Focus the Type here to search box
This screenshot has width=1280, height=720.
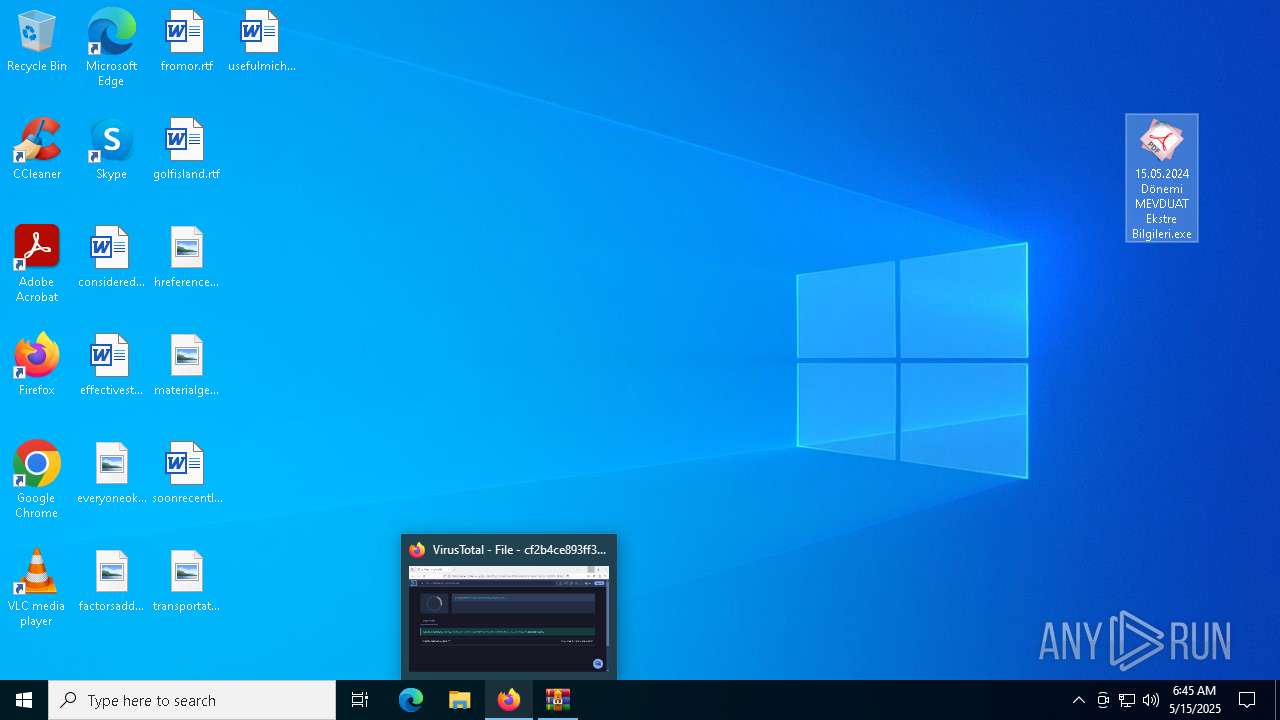tap(192, 700)
